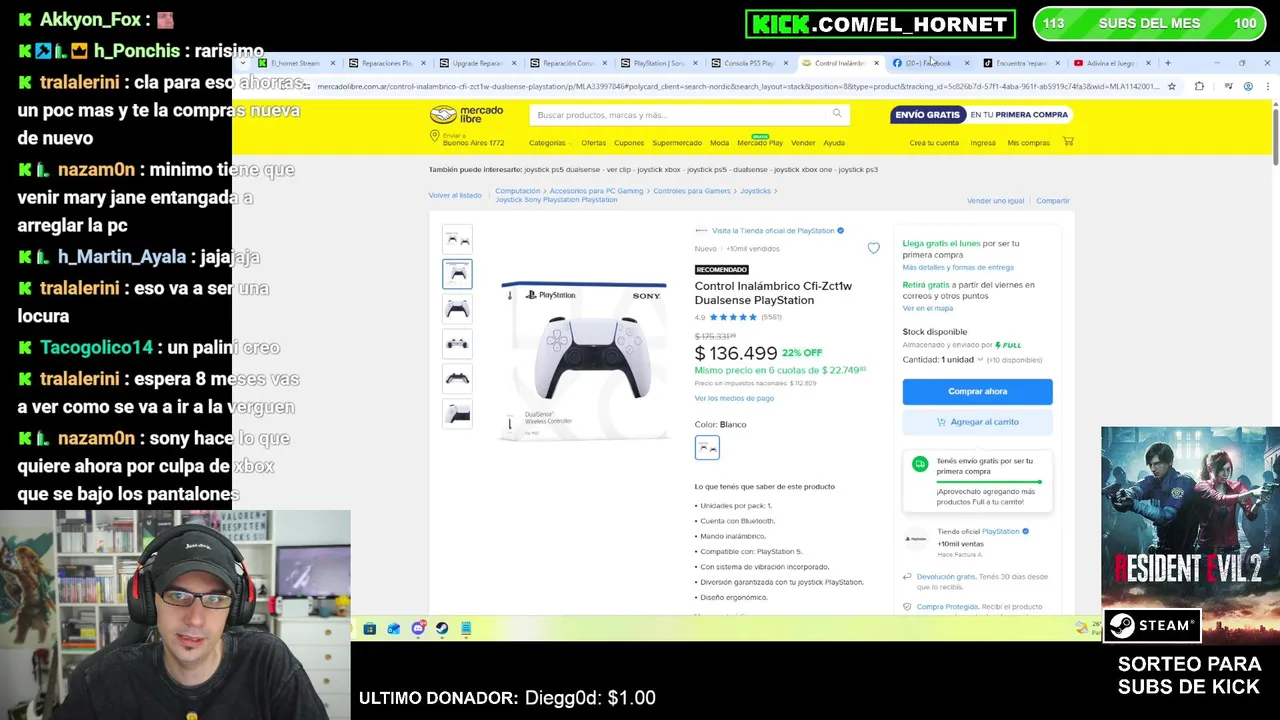Open Outlook mail icon in the taskbar
The width and height of the screenshot is (1280, 720).
coord(393,628)
